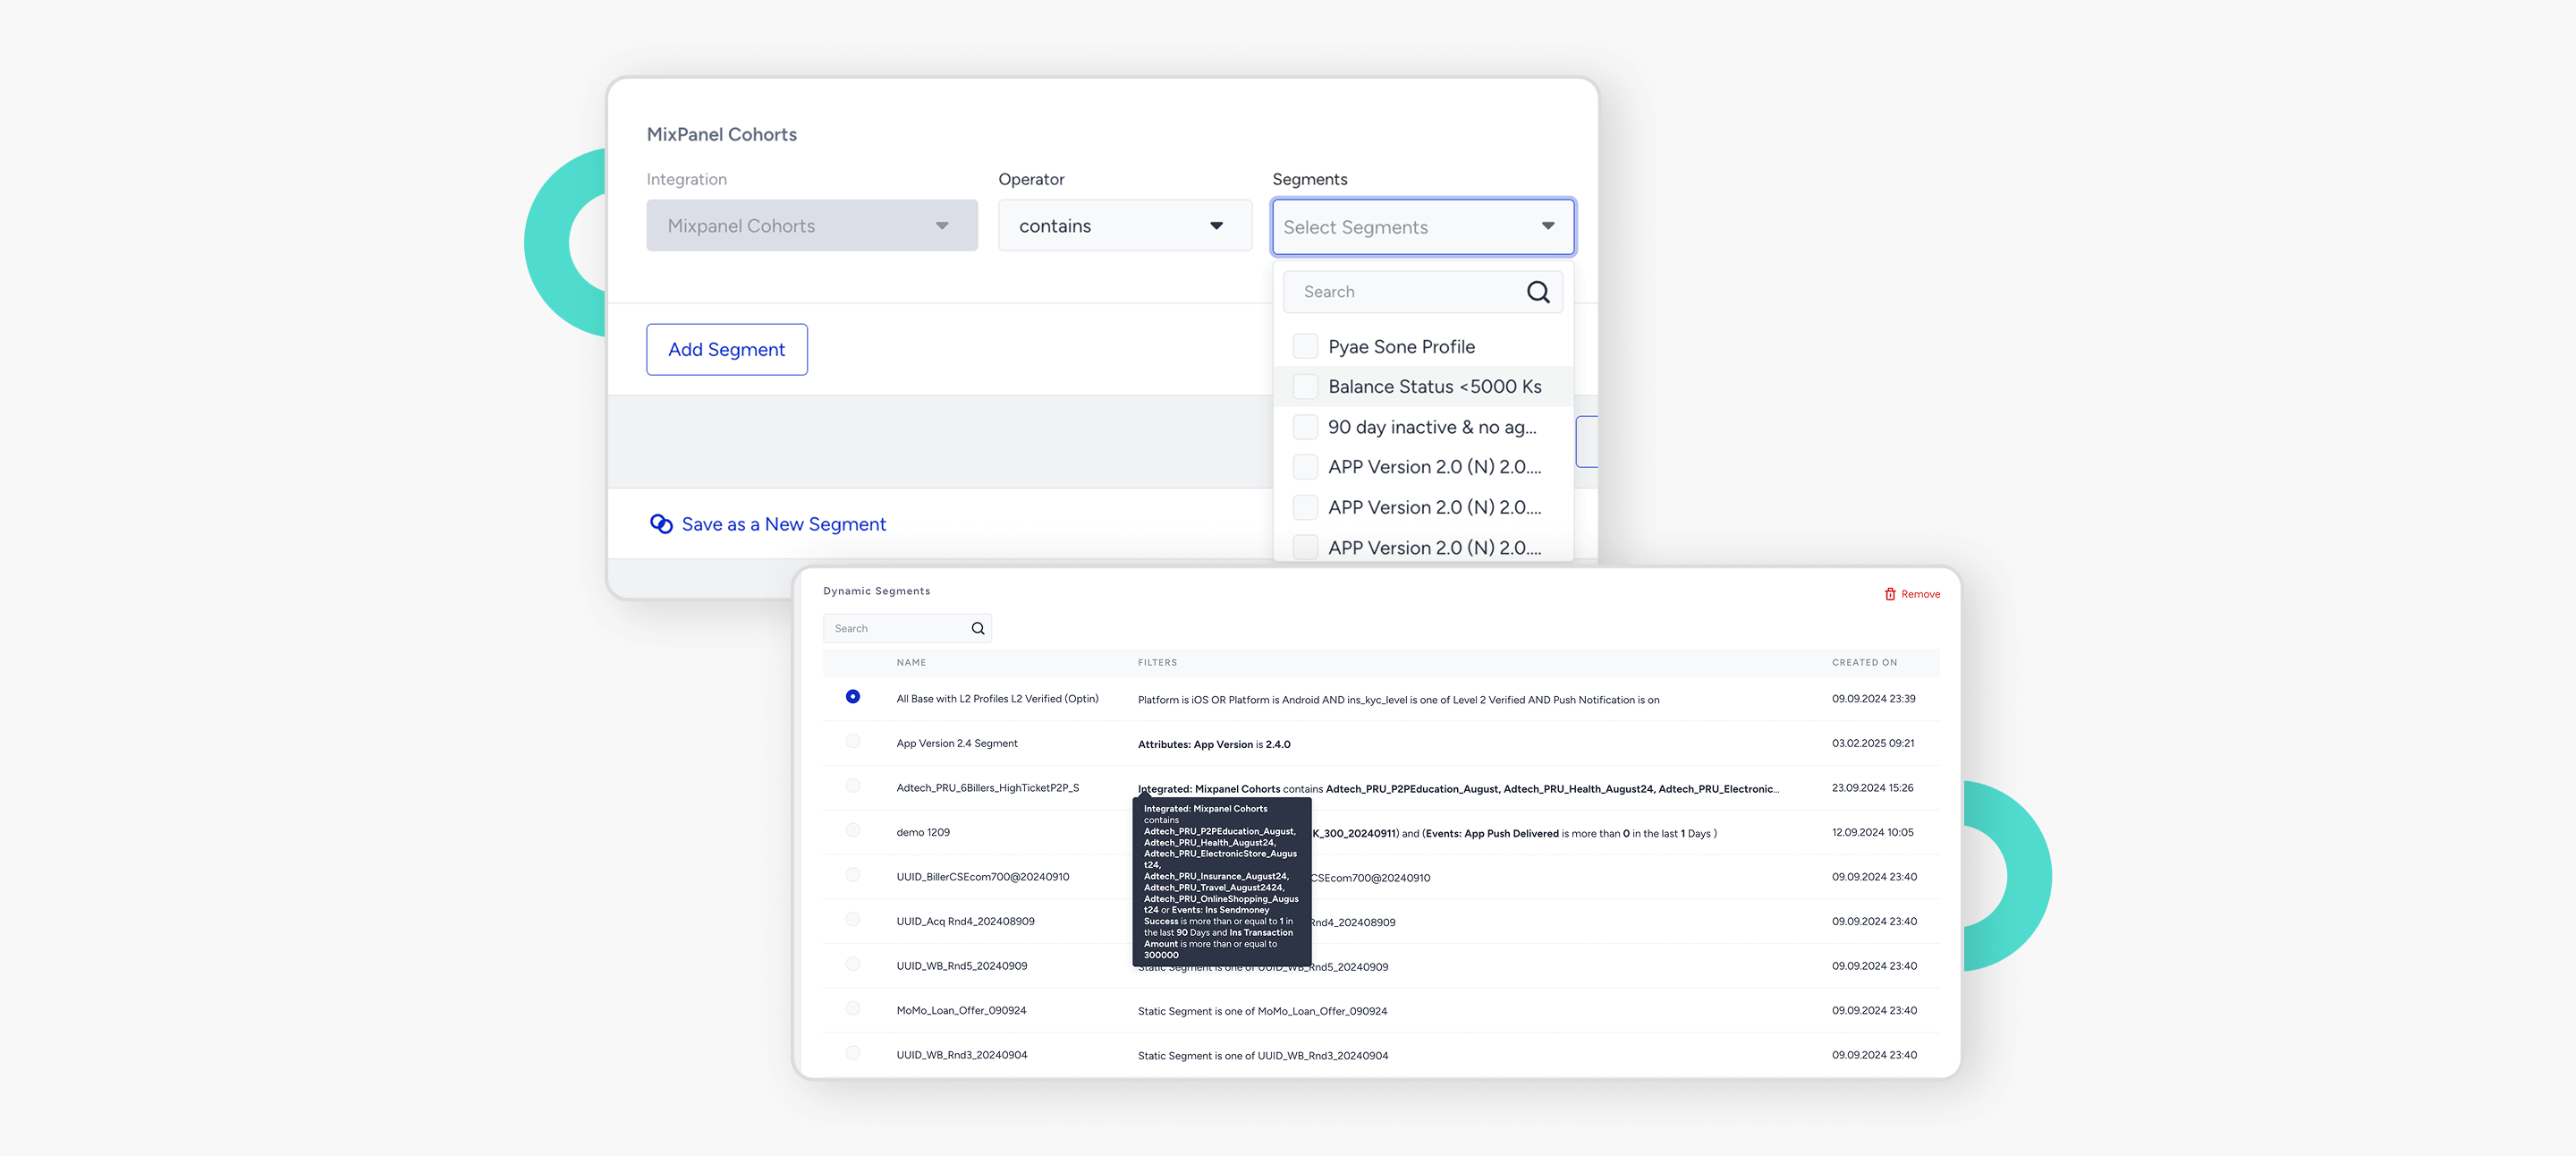Image resolution: width=2576 pixels, height=1156 pixels.
Task: Click the Dynamic Segments search magnifier icon
Action: click(x=977, y=628)
